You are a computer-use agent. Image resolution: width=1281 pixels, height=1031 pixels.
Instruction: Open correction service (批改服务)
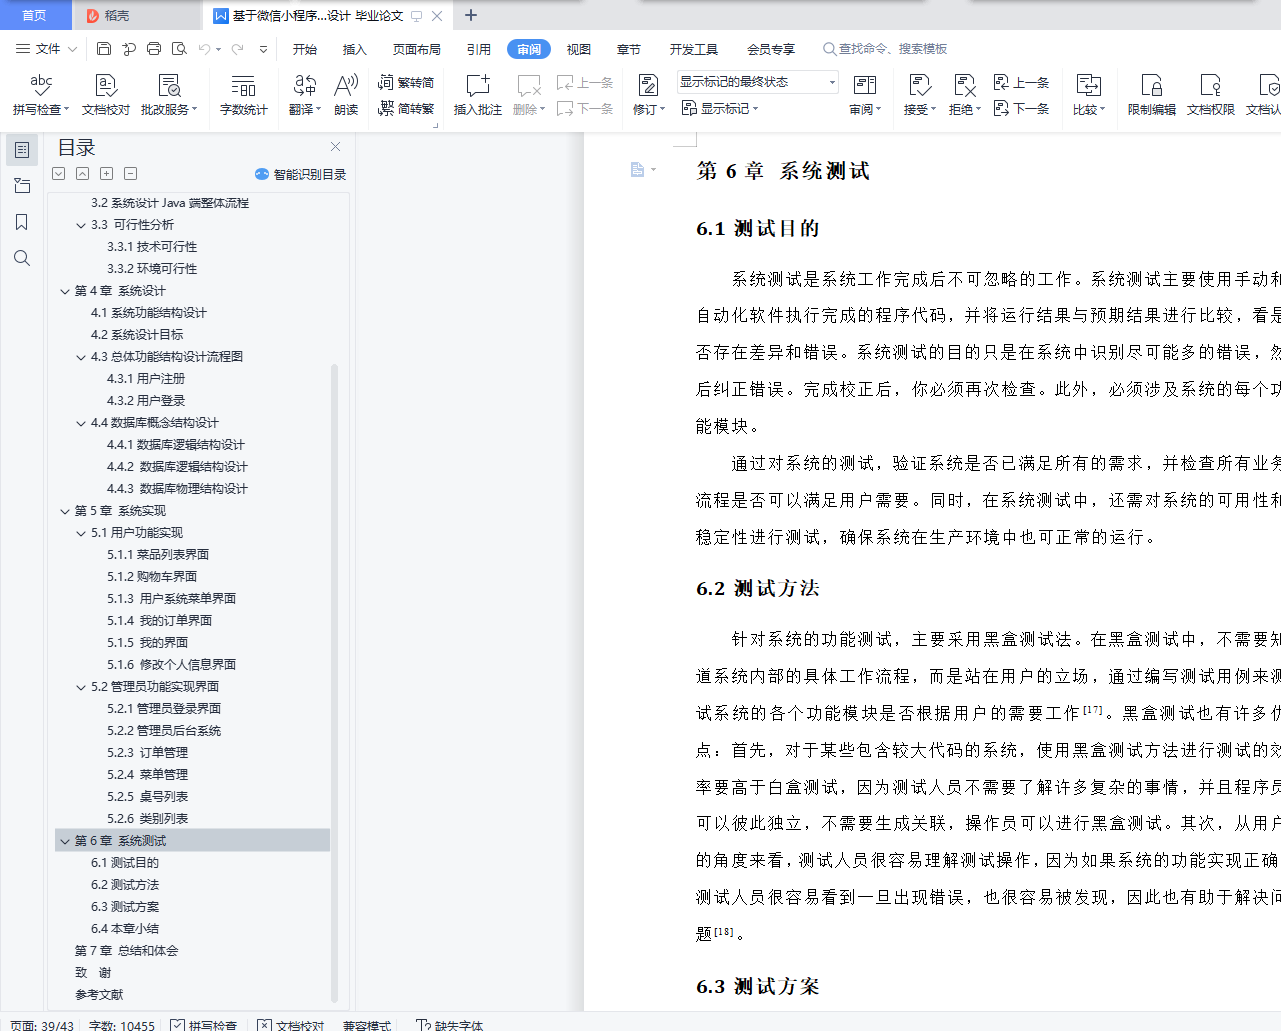coord(169,95)
